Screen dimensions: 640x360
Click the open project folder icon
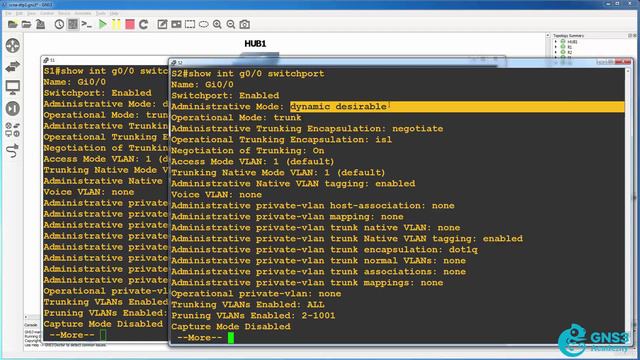click(x=26, y=24)
